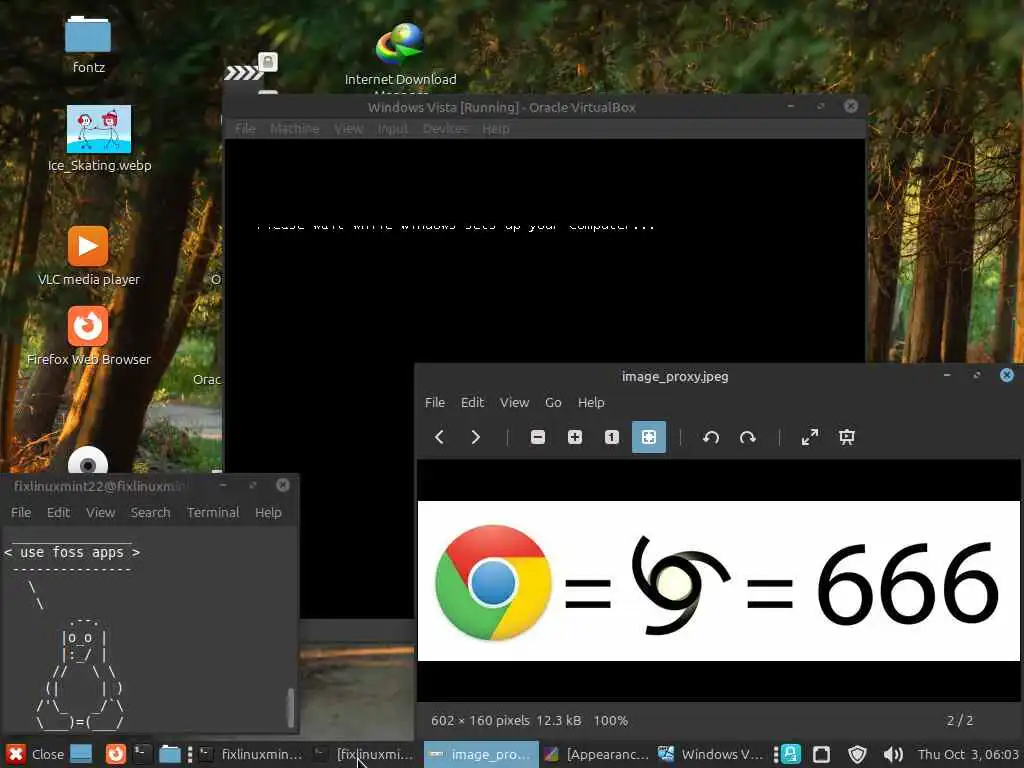Open View menu in VirtualBox window

click(349, 129)
